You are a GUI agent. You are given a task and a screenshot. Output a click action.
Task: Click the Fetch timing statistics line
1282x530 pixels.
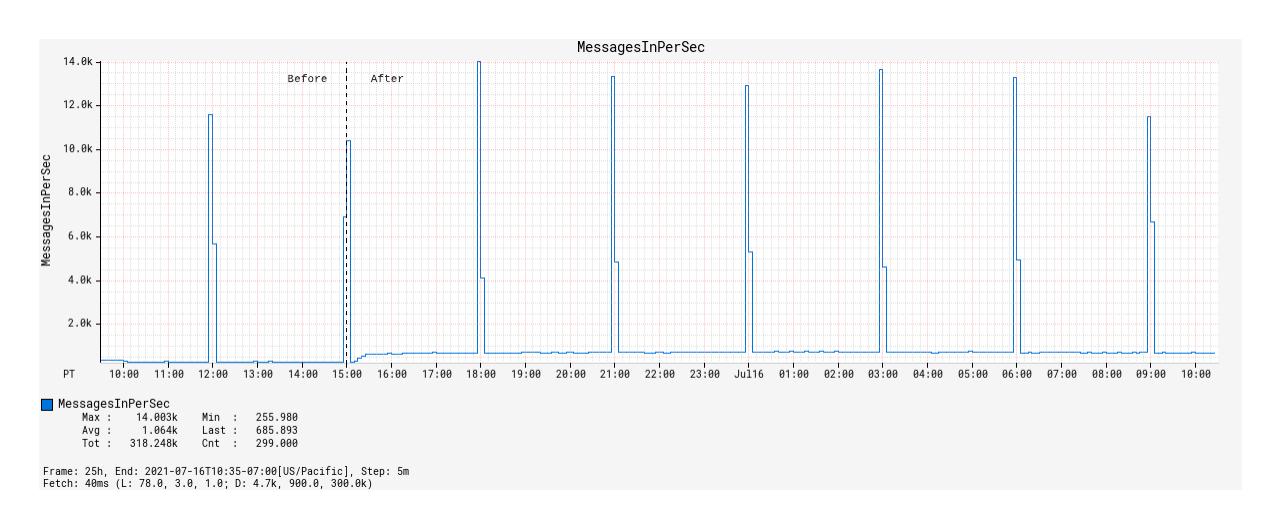[x=209, y=484]
